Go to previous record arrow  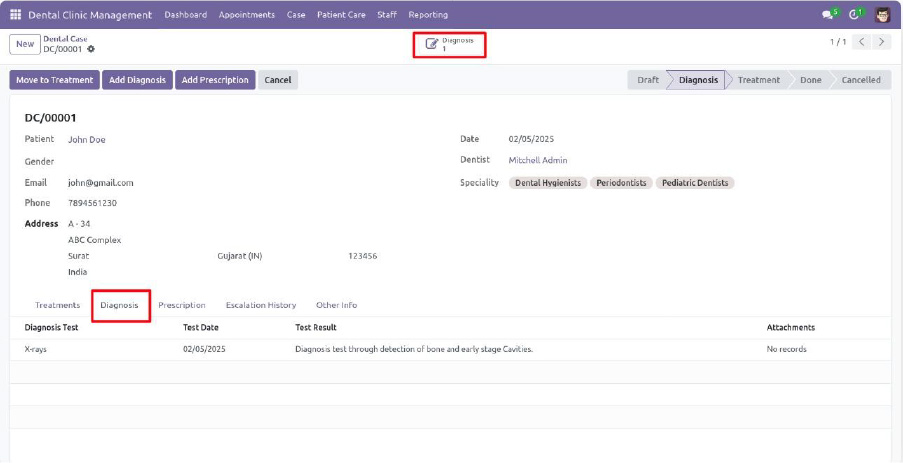[x=862, y=42]
